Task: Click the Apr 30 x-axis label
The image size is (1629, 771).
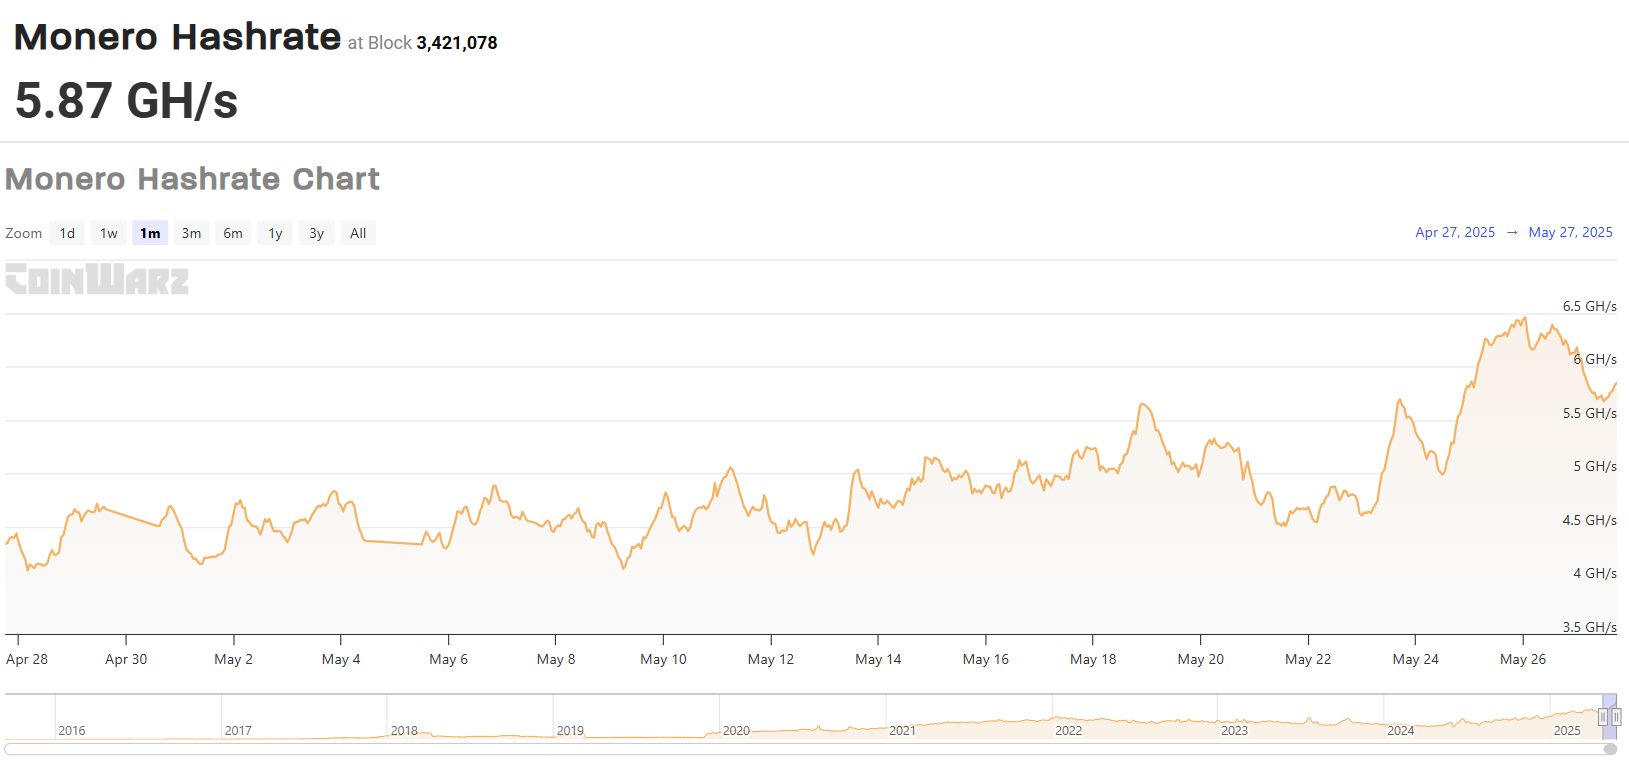Action: [126, 659]
